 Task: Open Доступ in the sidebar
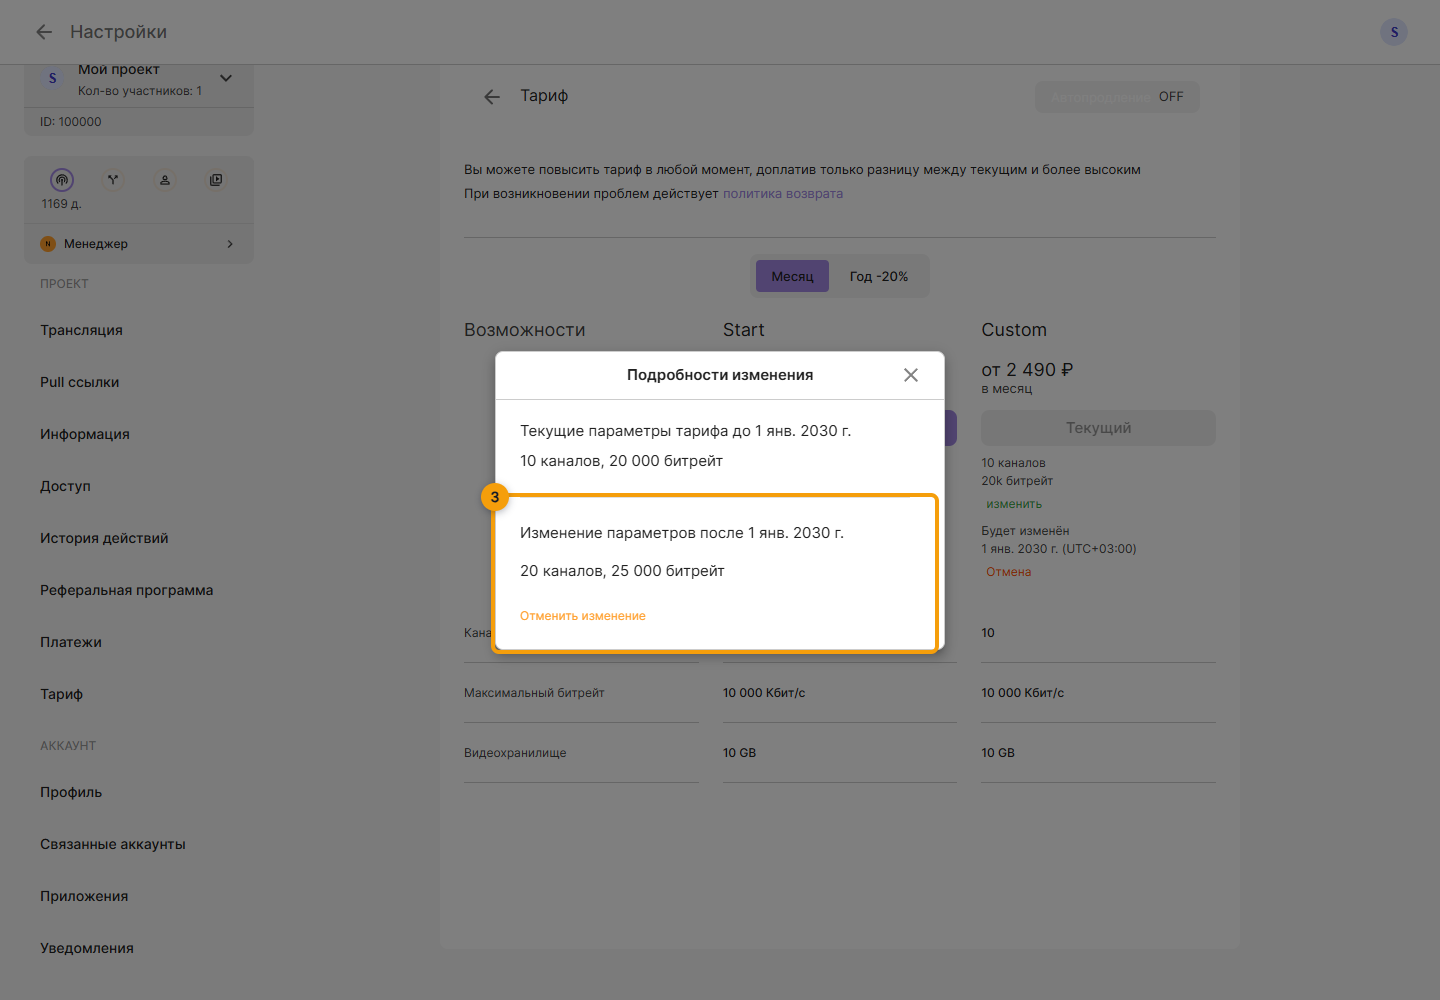(65, 486)
